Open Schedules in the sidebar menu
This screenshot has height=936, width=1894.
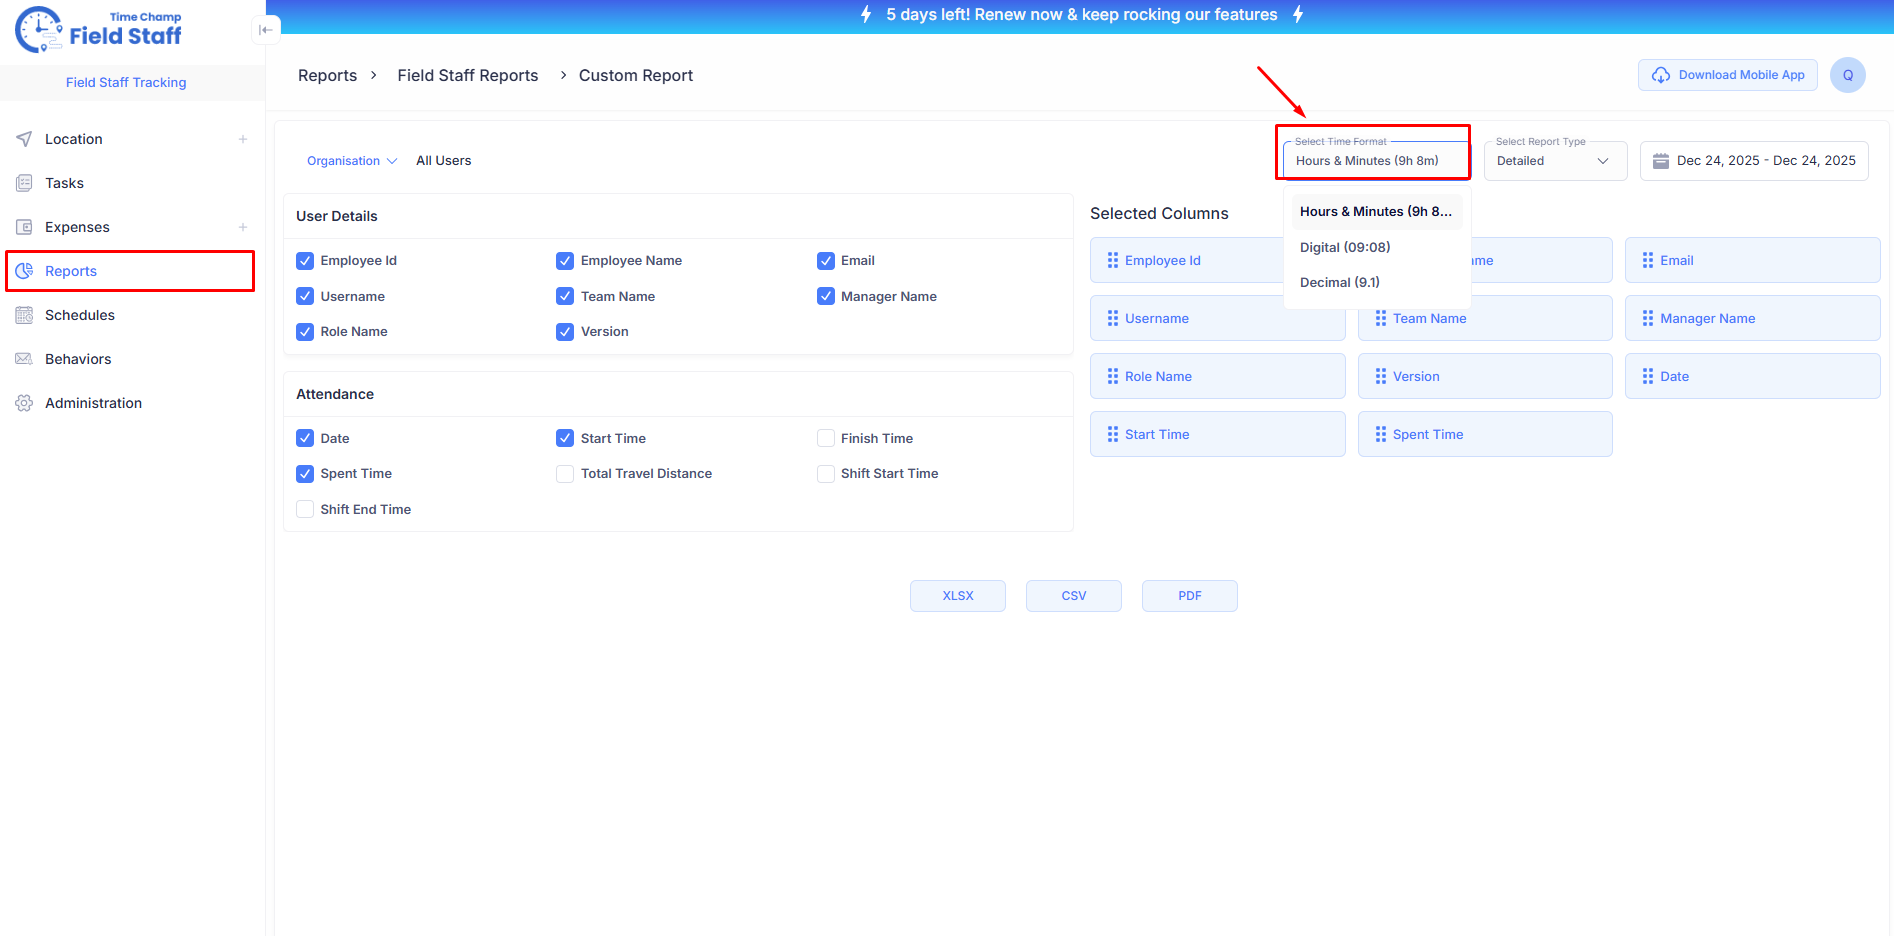130,315
